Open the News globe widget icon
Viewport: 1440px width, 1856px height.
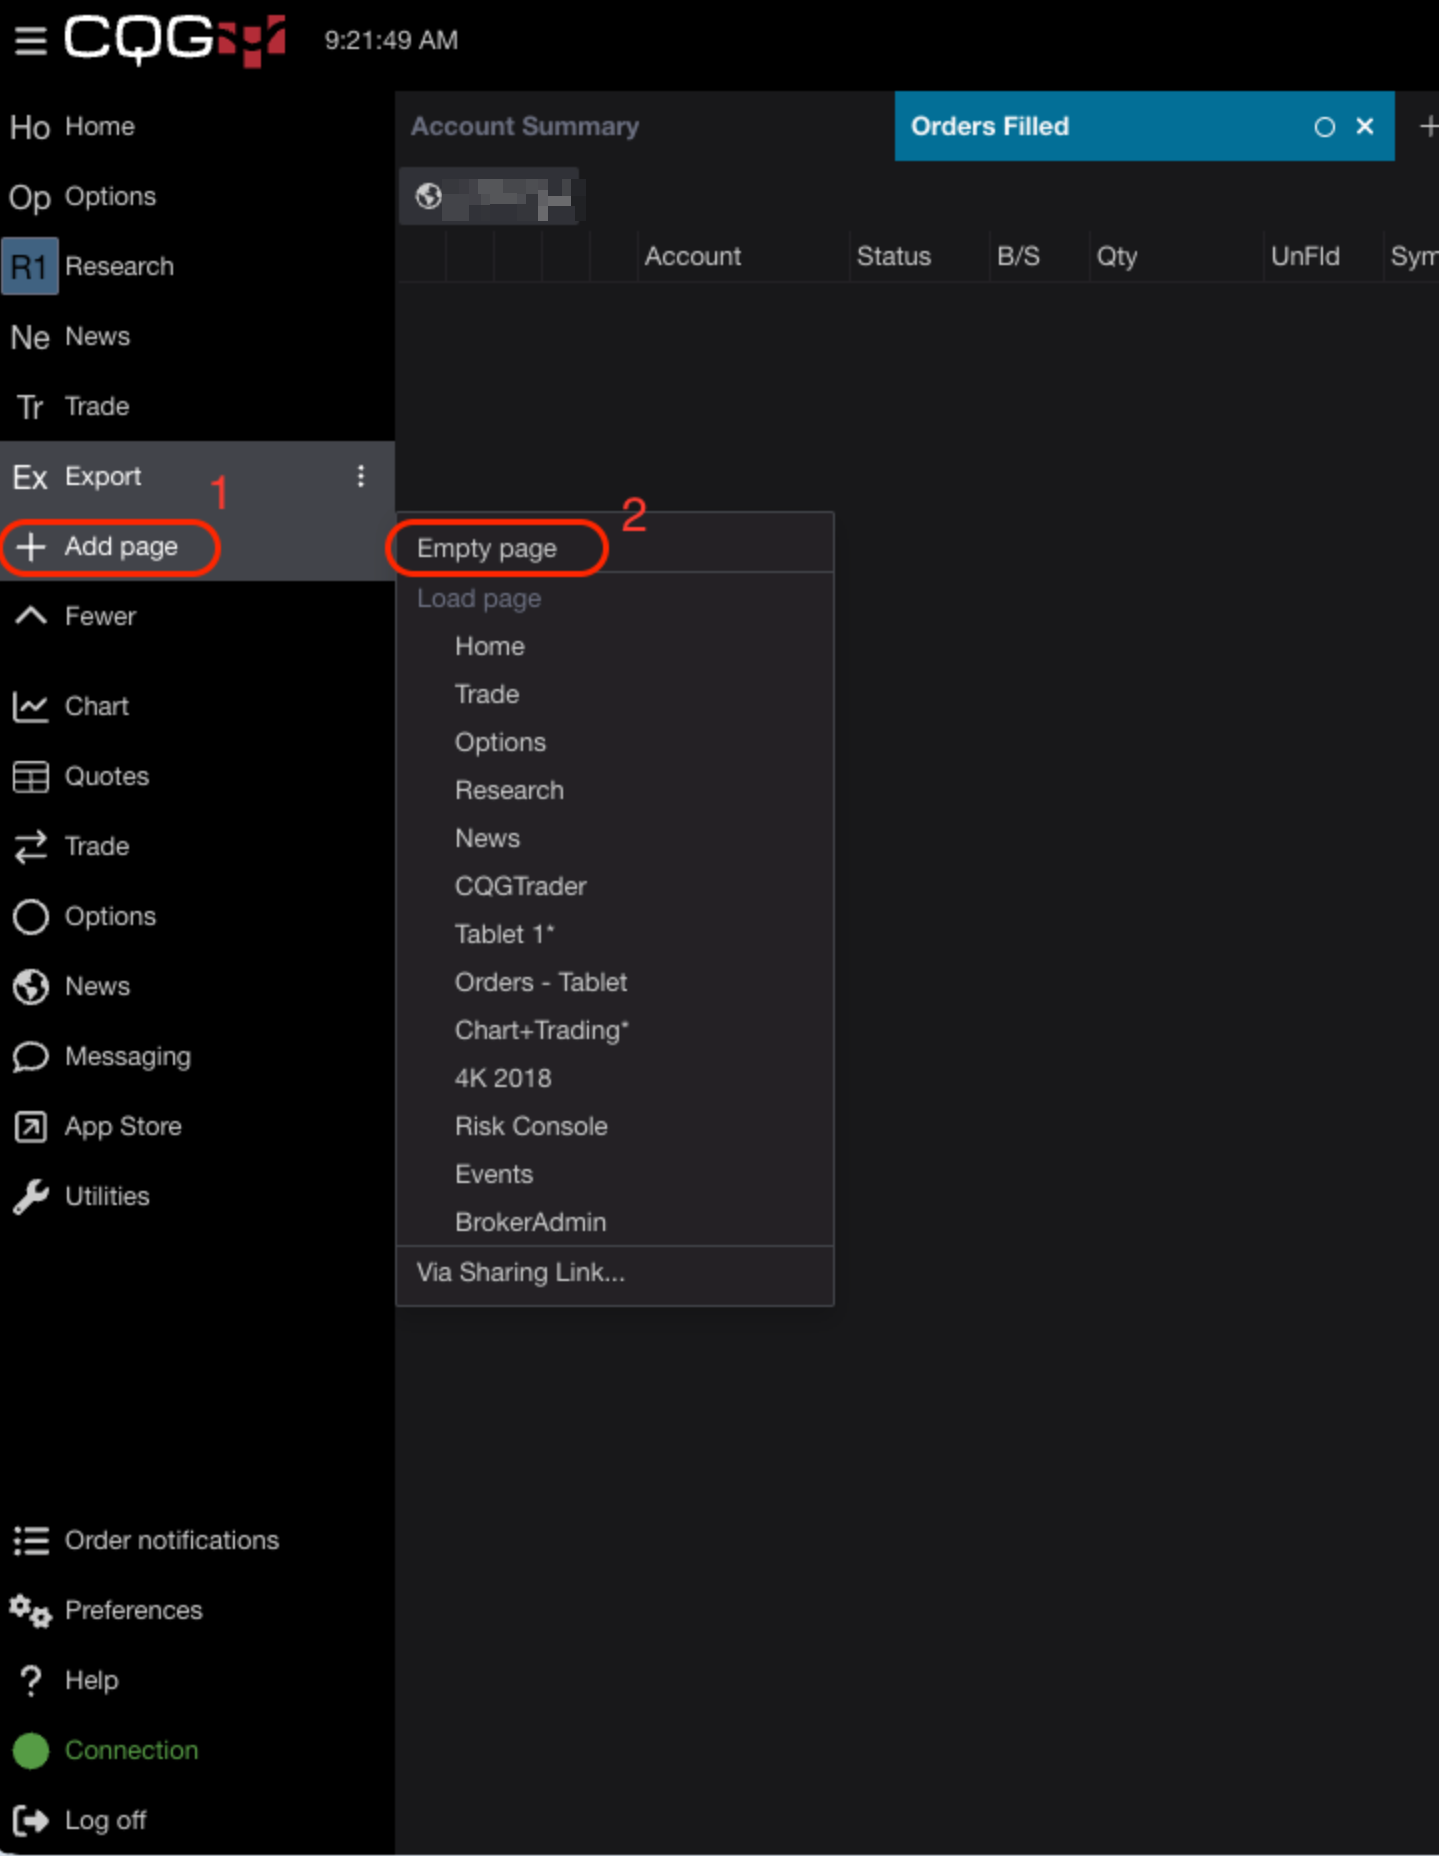click(31, 987)
